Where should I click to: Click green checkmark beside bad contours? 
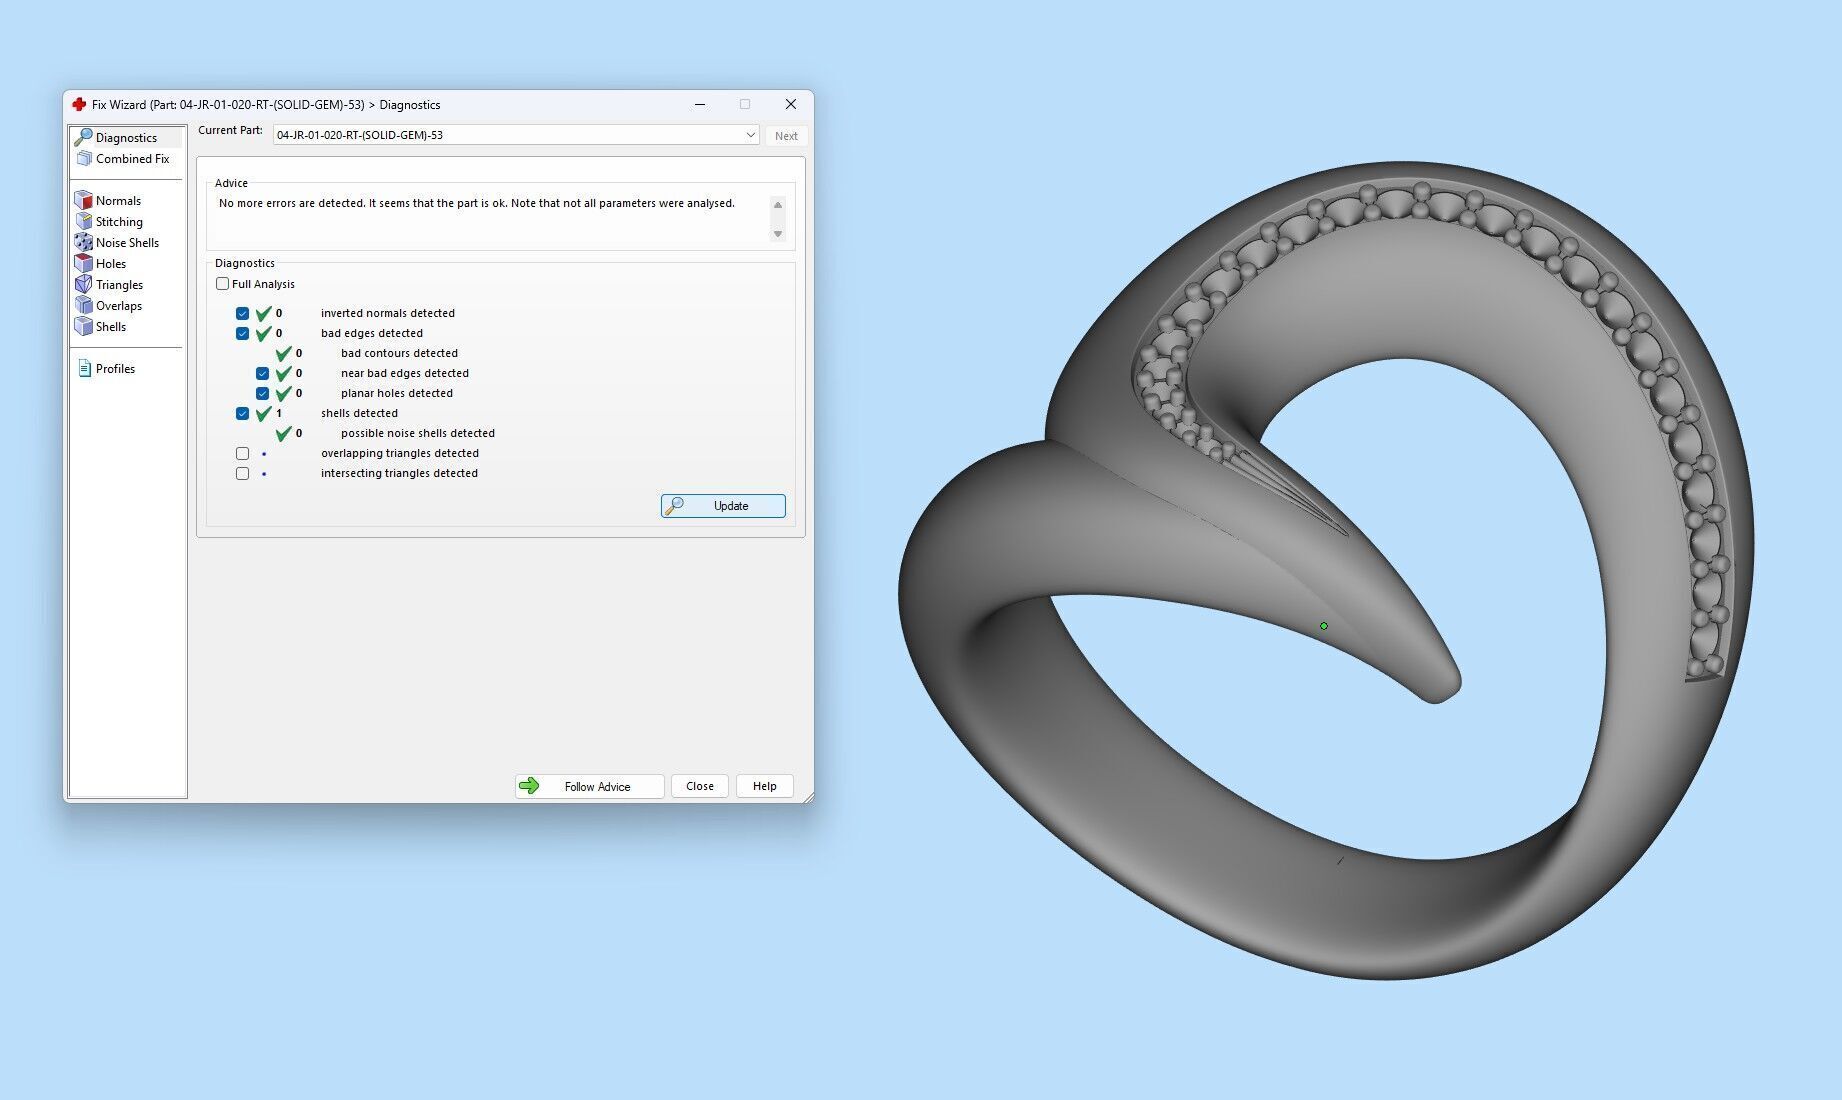click(x=284, y=353)
